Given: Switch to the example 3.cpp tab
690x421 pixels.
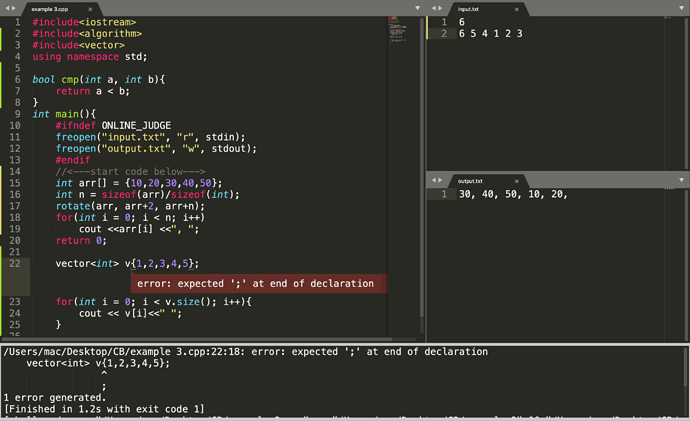Looking at the screenshot, I should pos(50,9).
